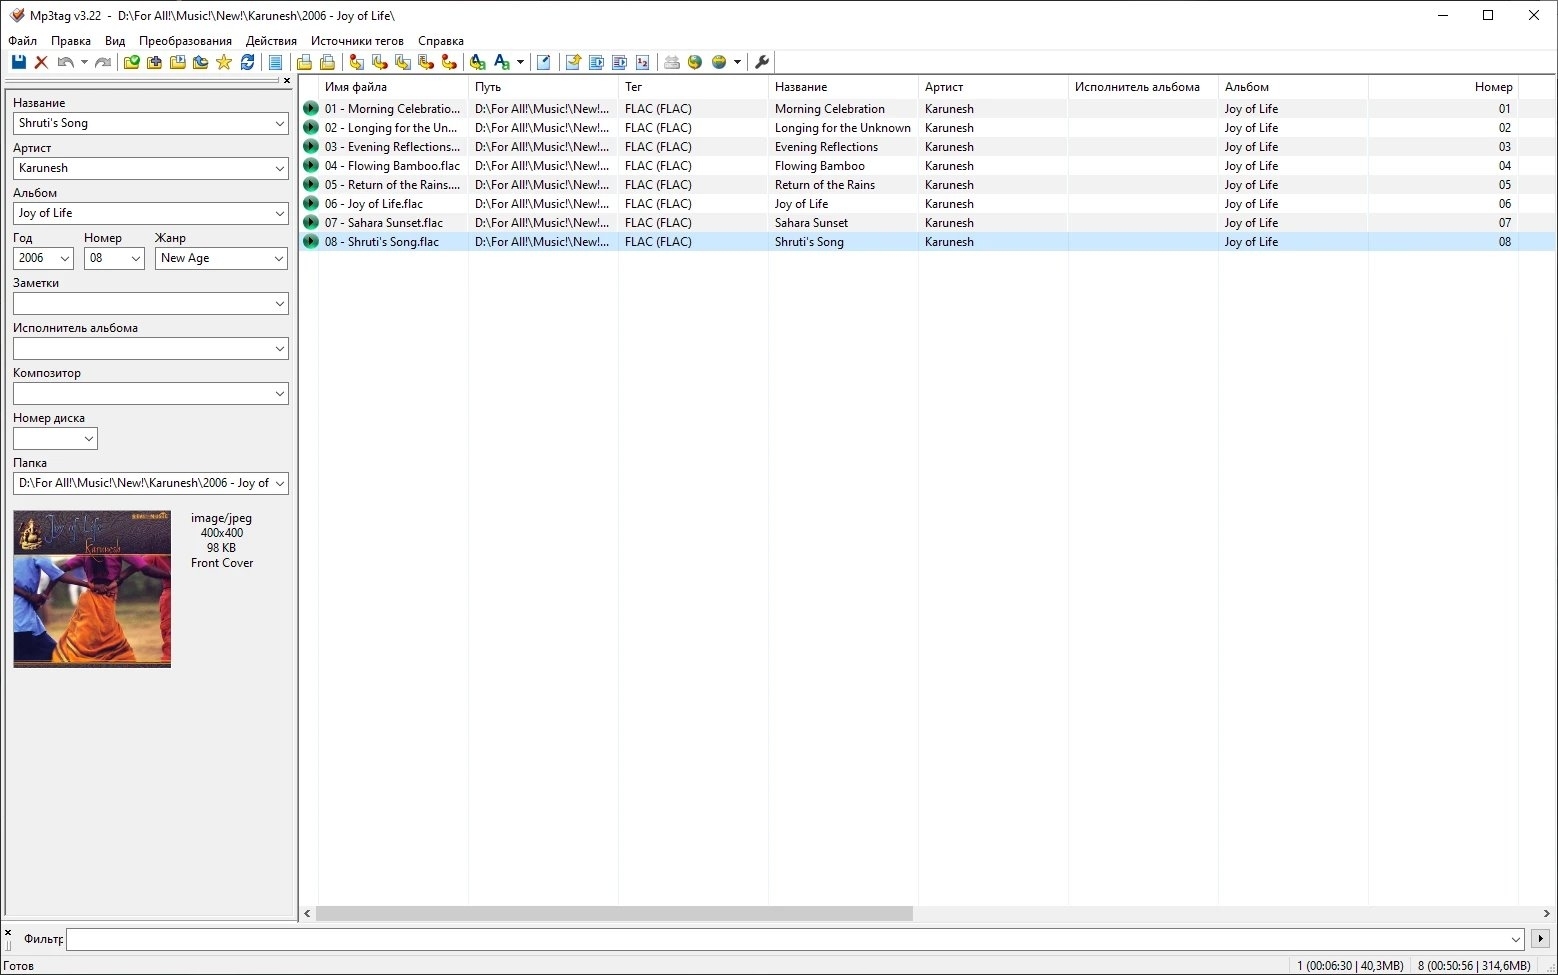Screen dimensions: 1558x975
Task: Expand the tag sources dropdown arrow
Action: 737,62
